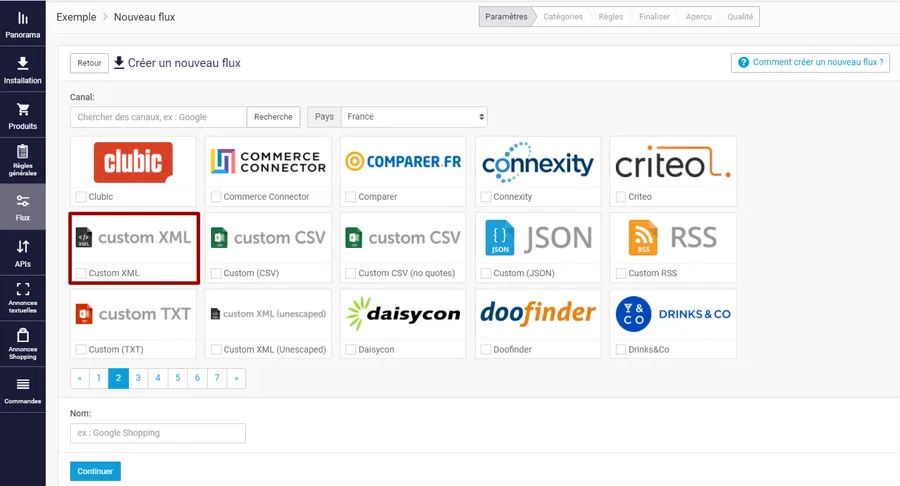Select the Paramètres step tab

506,17
